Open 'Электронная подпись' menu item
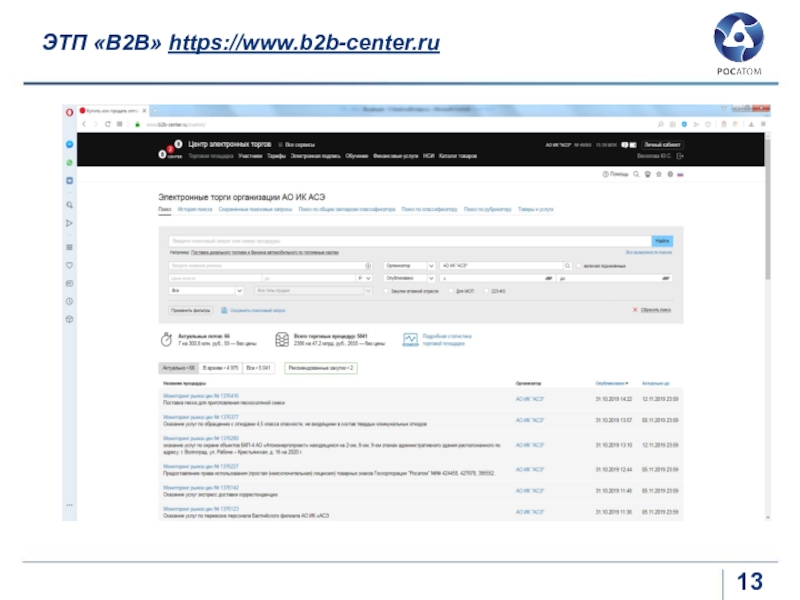Viewport: 800px width, 600px height. pyautogui.click(x=315, y=156)
